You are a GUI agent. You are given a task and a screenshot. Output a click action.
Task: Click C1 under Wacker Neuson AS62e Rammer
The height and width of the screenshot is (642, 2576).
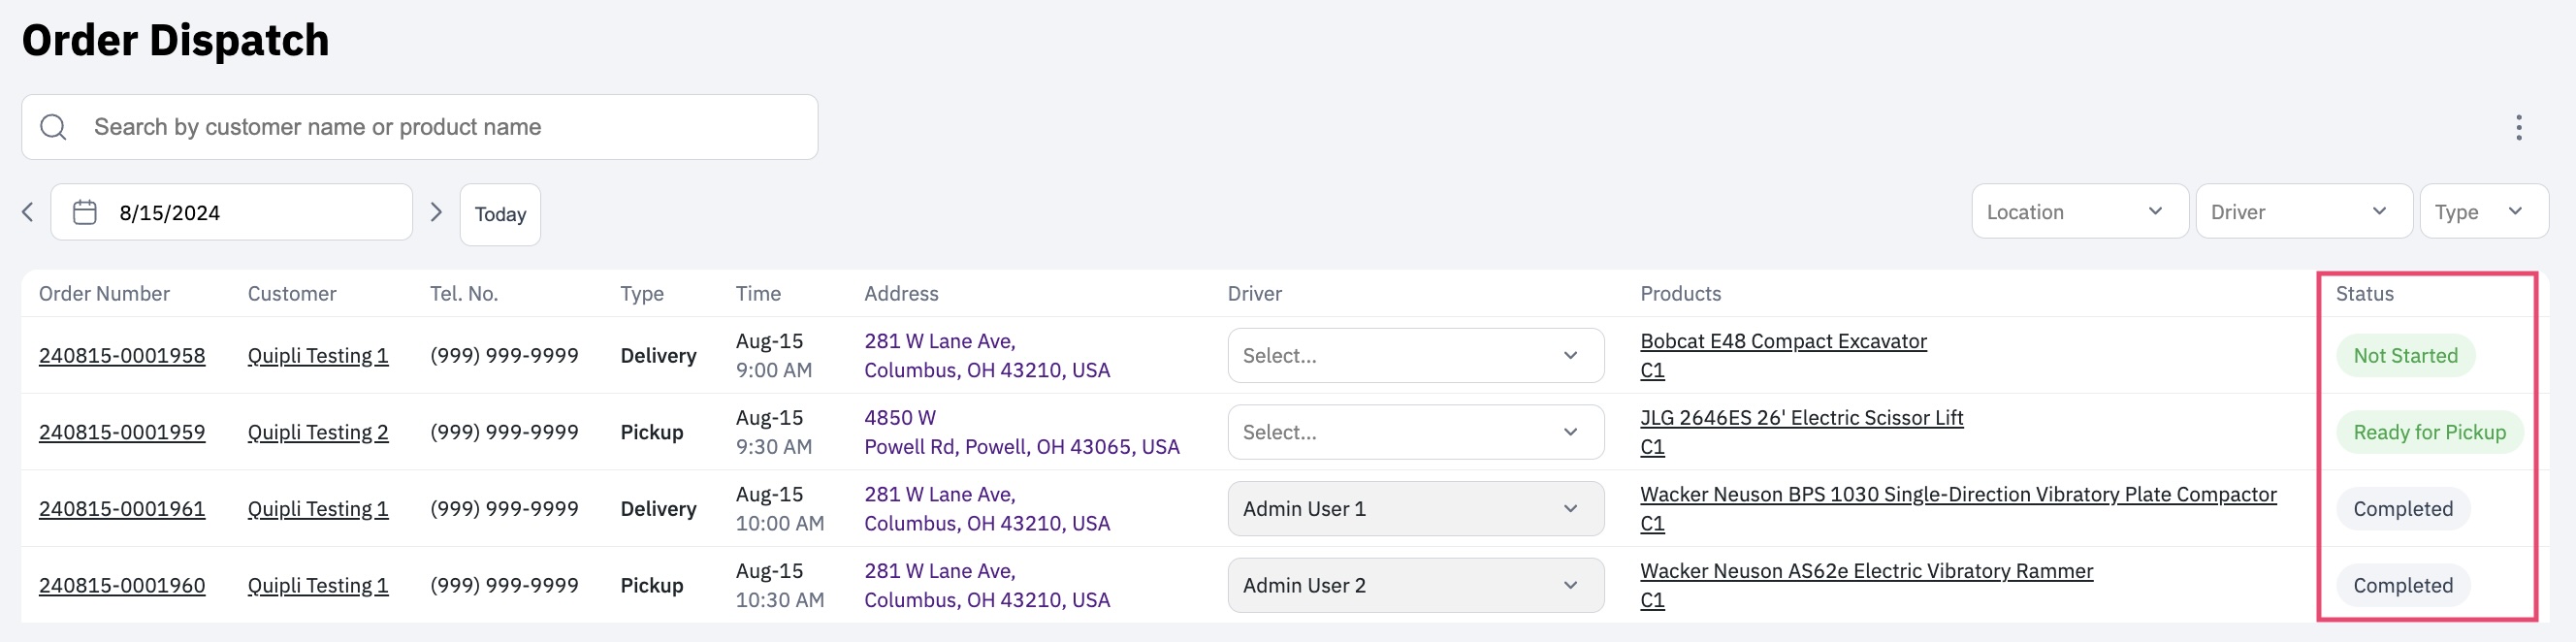1652,600
